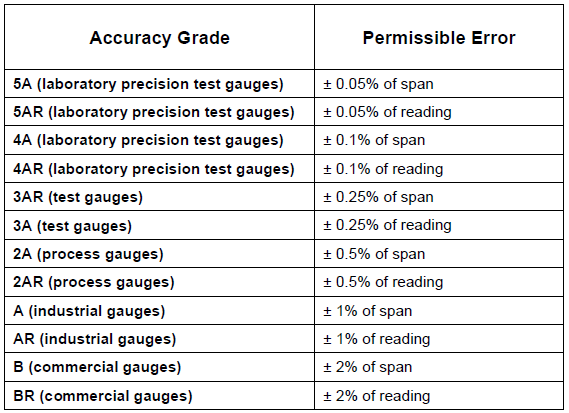Click the A industrial gauges cell
This screenshot has height=413, width=569.
pos(159,311)
